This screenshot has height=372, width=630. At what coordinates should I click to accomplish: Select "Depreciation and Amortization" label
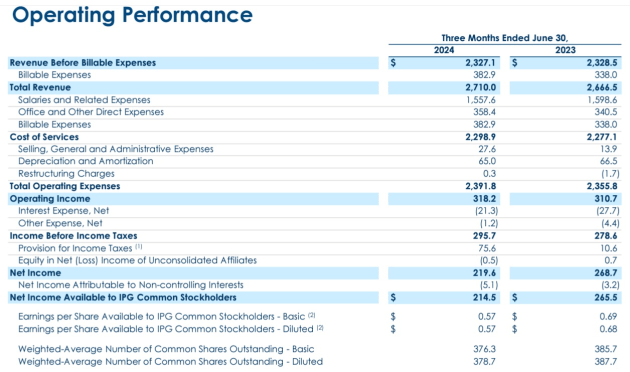(x=86, y=161)
